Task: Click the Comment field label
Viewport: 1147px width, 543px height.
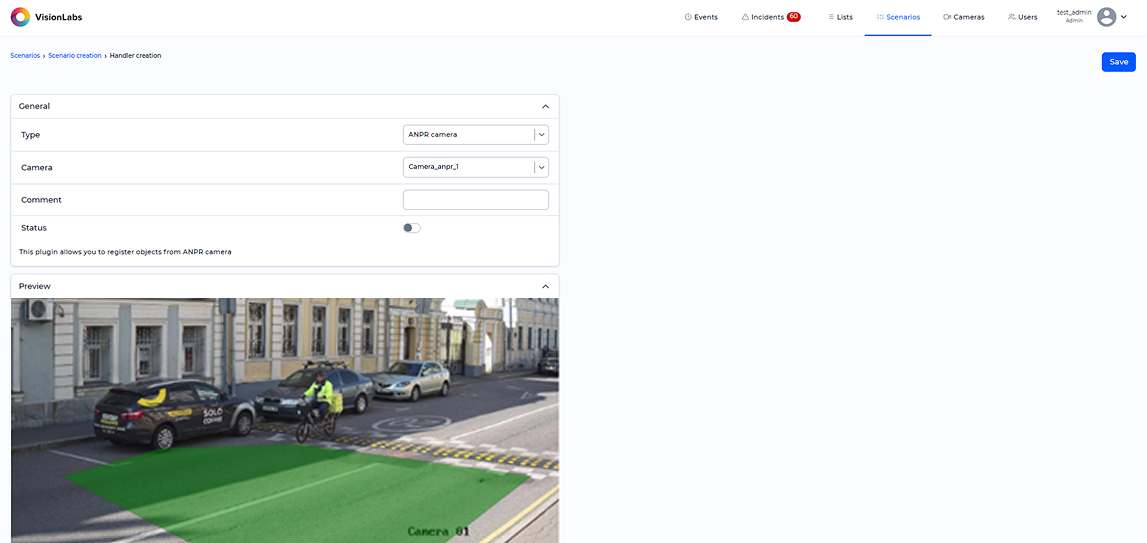Action: click(41, 200)
